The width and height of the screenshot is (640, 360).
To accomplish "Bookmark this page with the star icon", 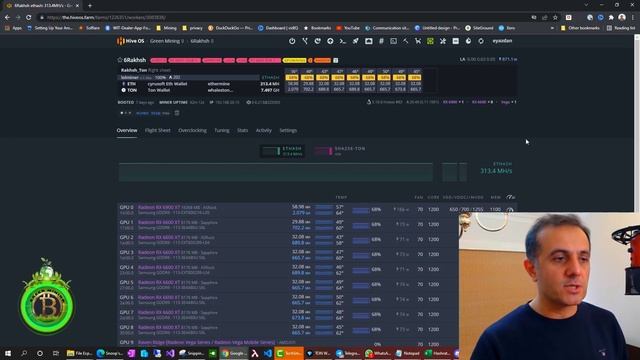I will 555,18.
